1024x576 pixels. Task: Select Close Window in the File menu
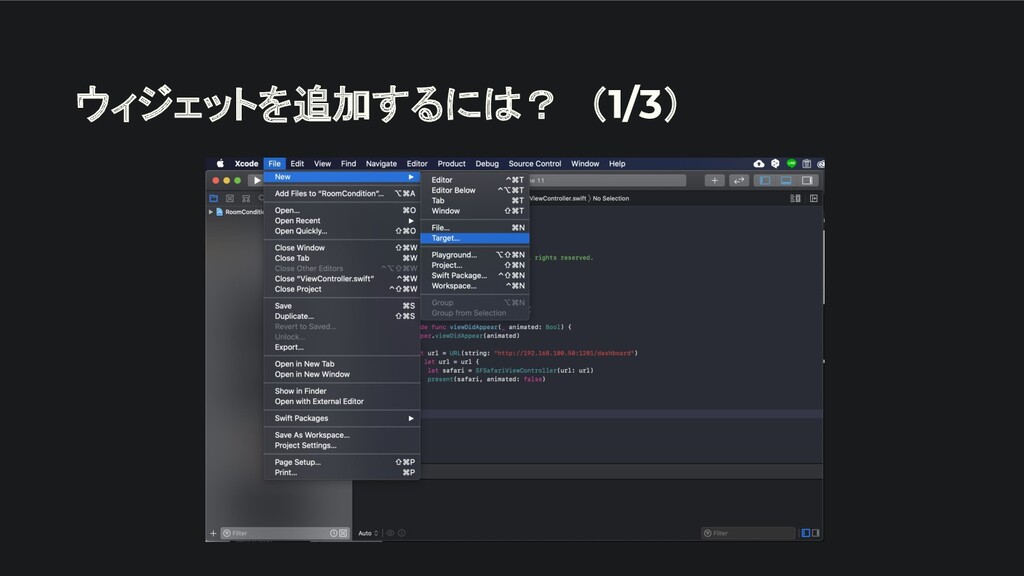click(x=342, y=248)
